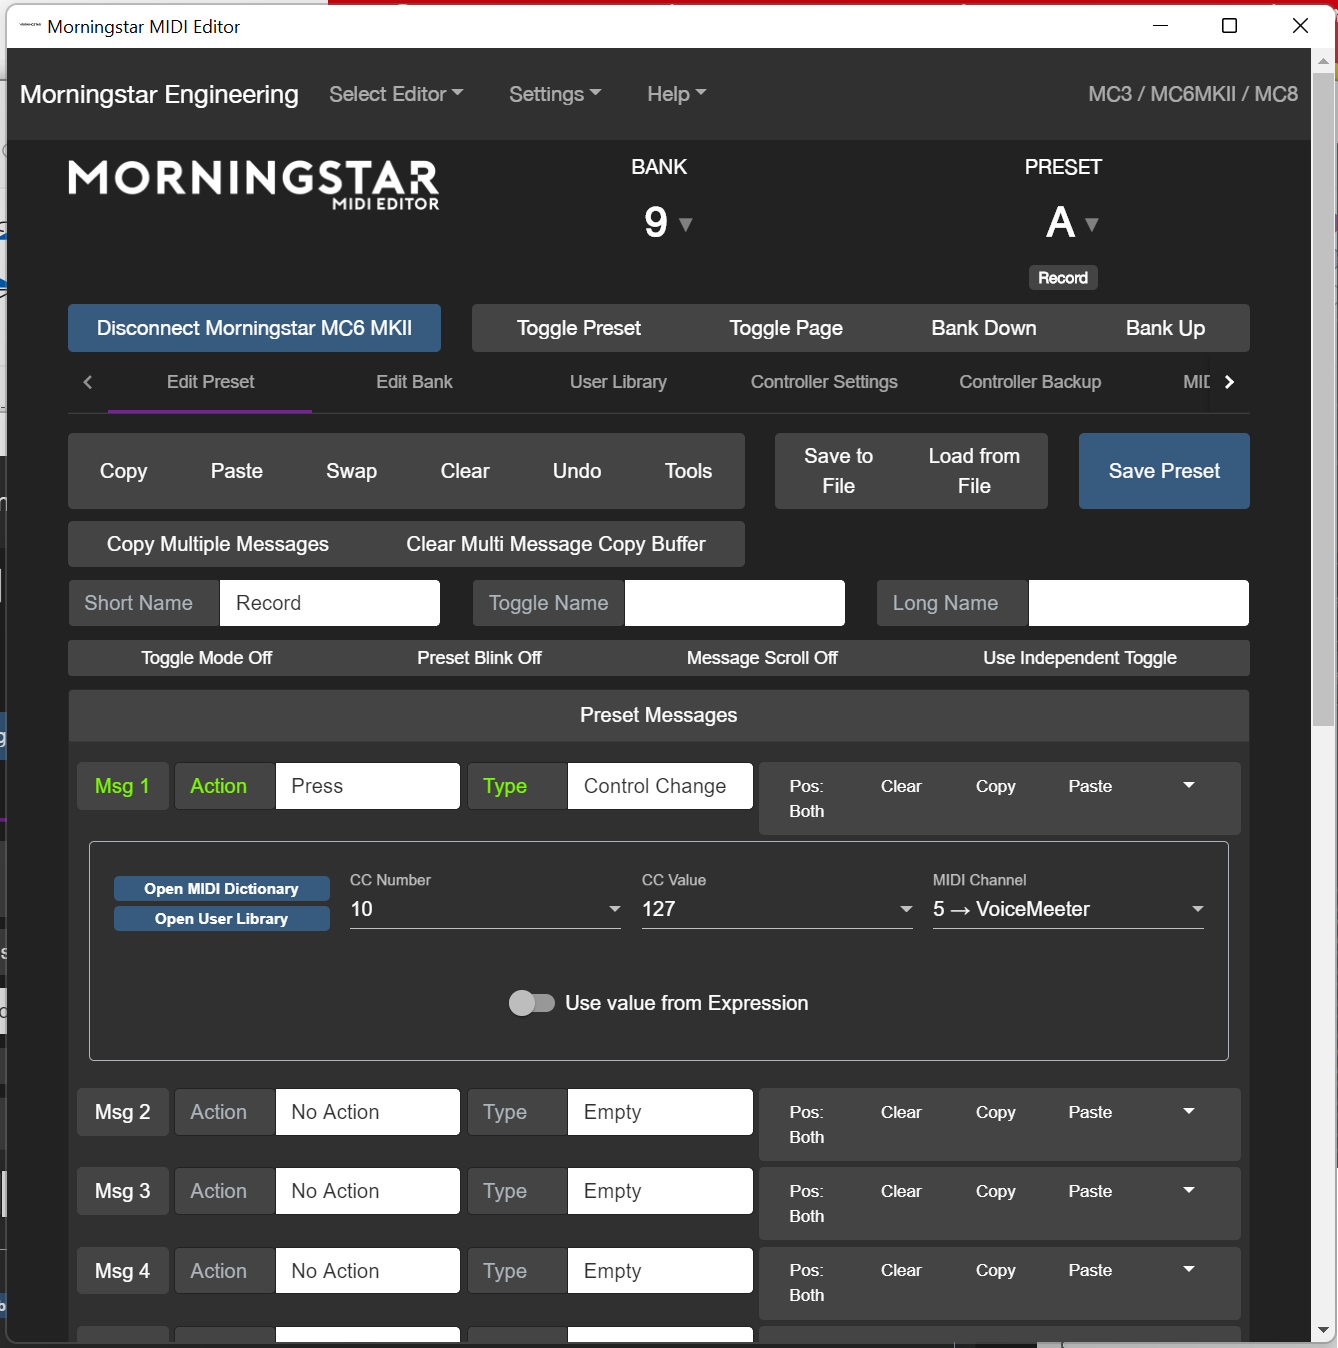Switch to the User Library tab
This screenshot has width=1338, height=1348.
click(x=618, y=382)
